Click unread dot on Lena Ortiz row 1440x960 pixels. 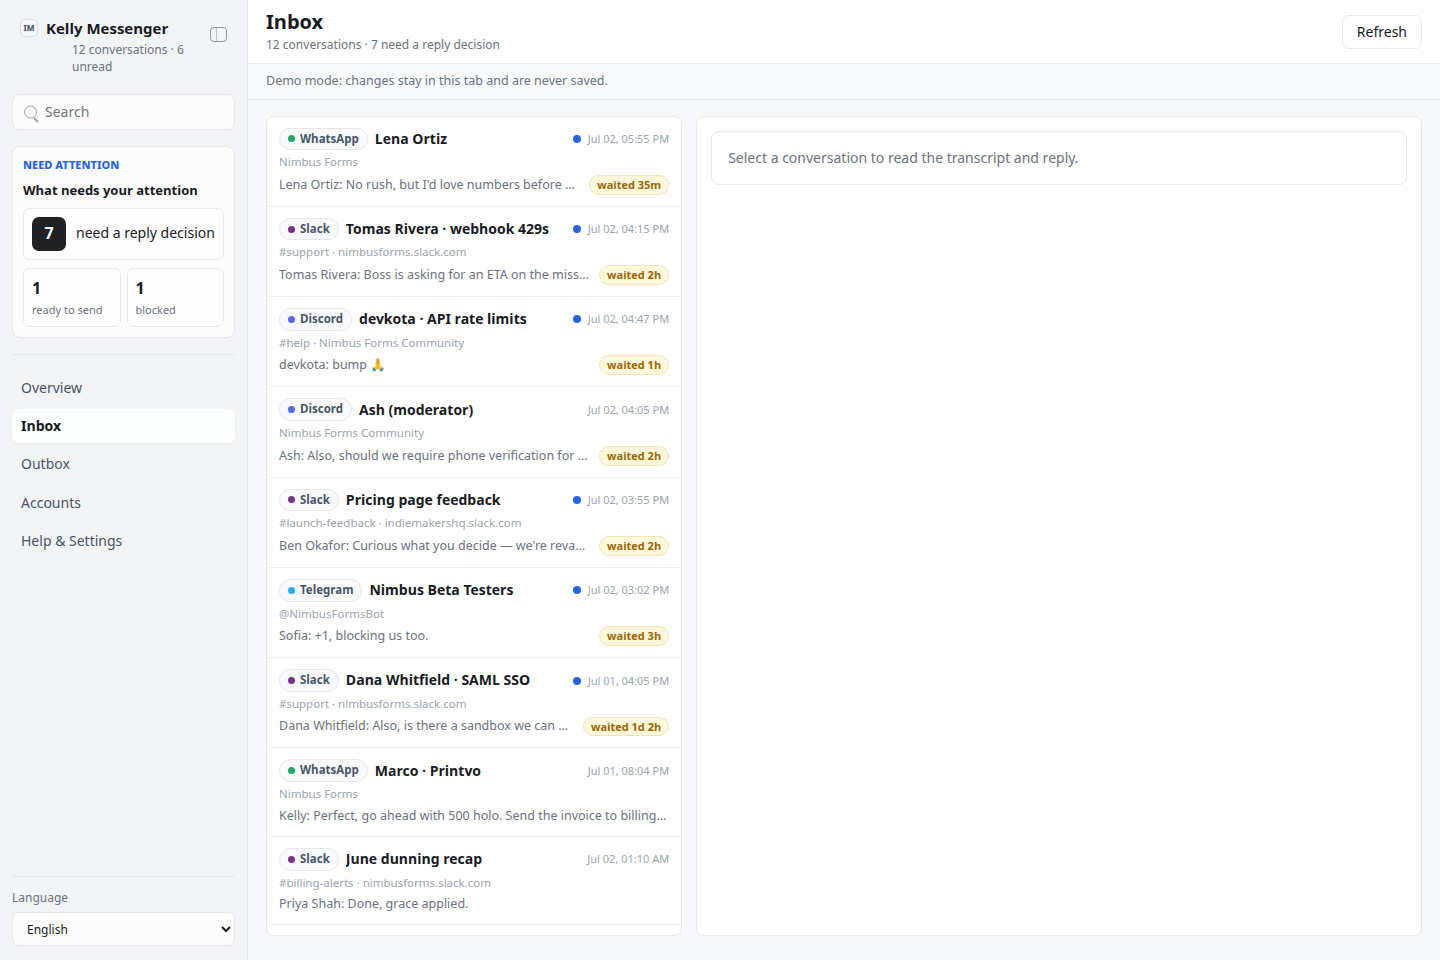click(577, 139)
